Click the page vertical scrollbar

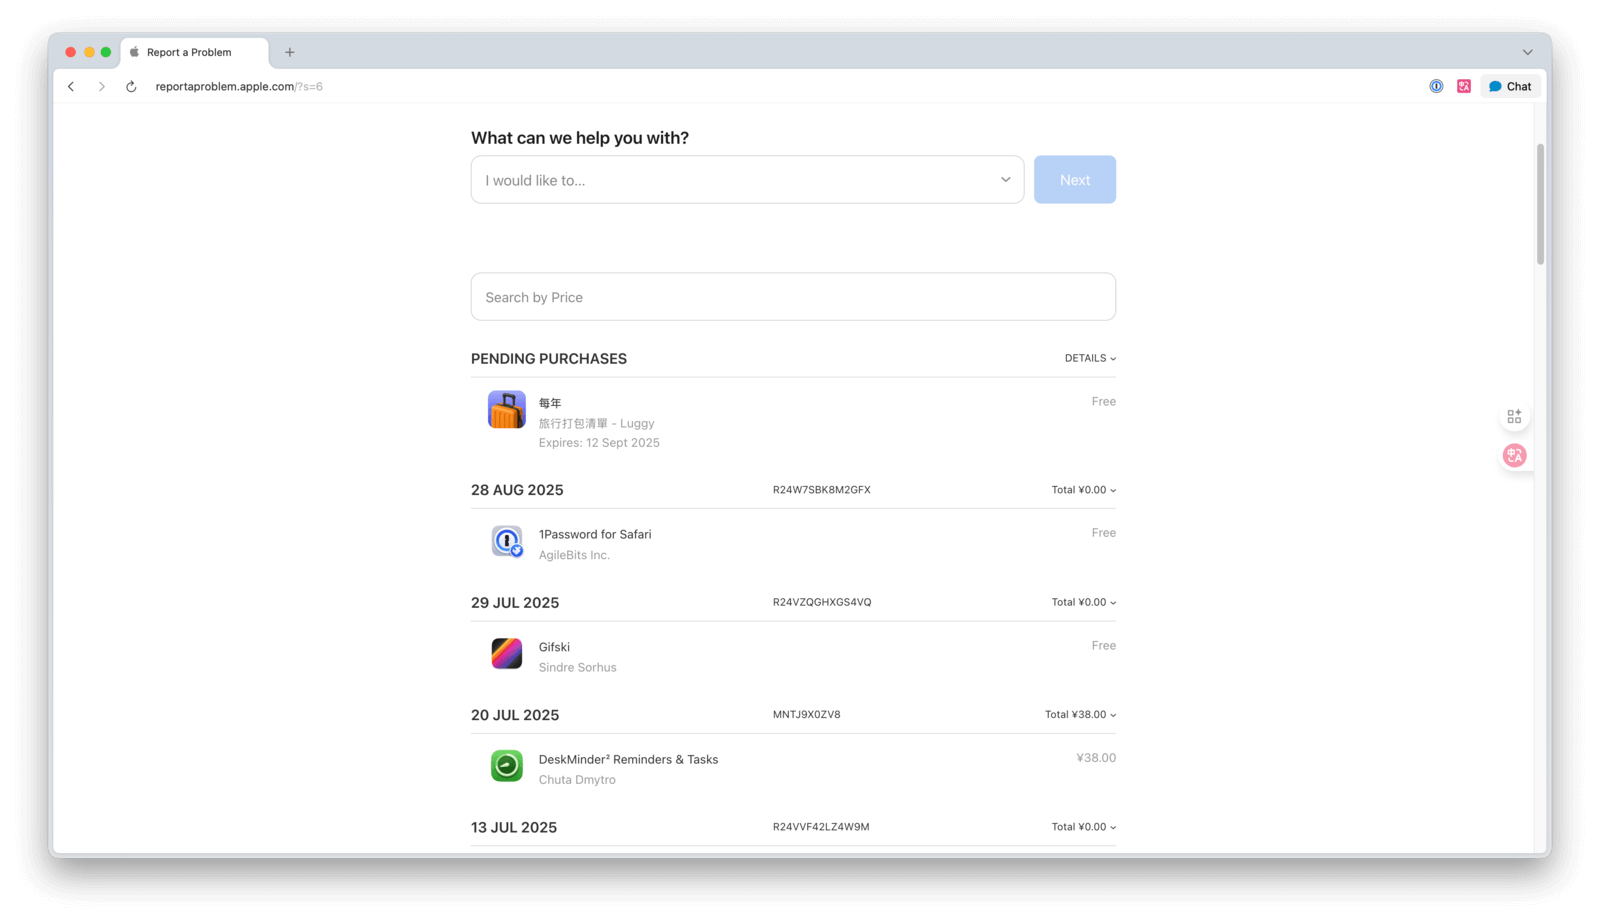pyautogui.click(x=1541, y=204)
